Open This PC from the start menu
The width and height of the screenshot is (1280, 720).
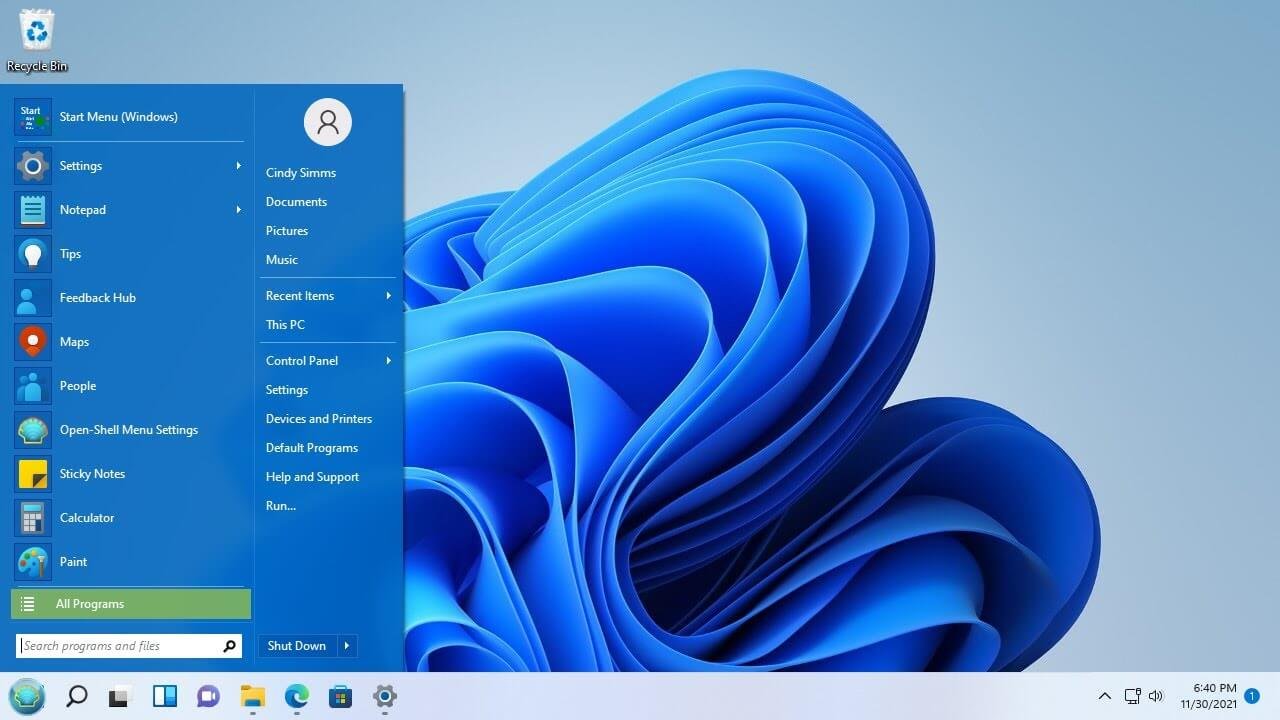point(285,324)
